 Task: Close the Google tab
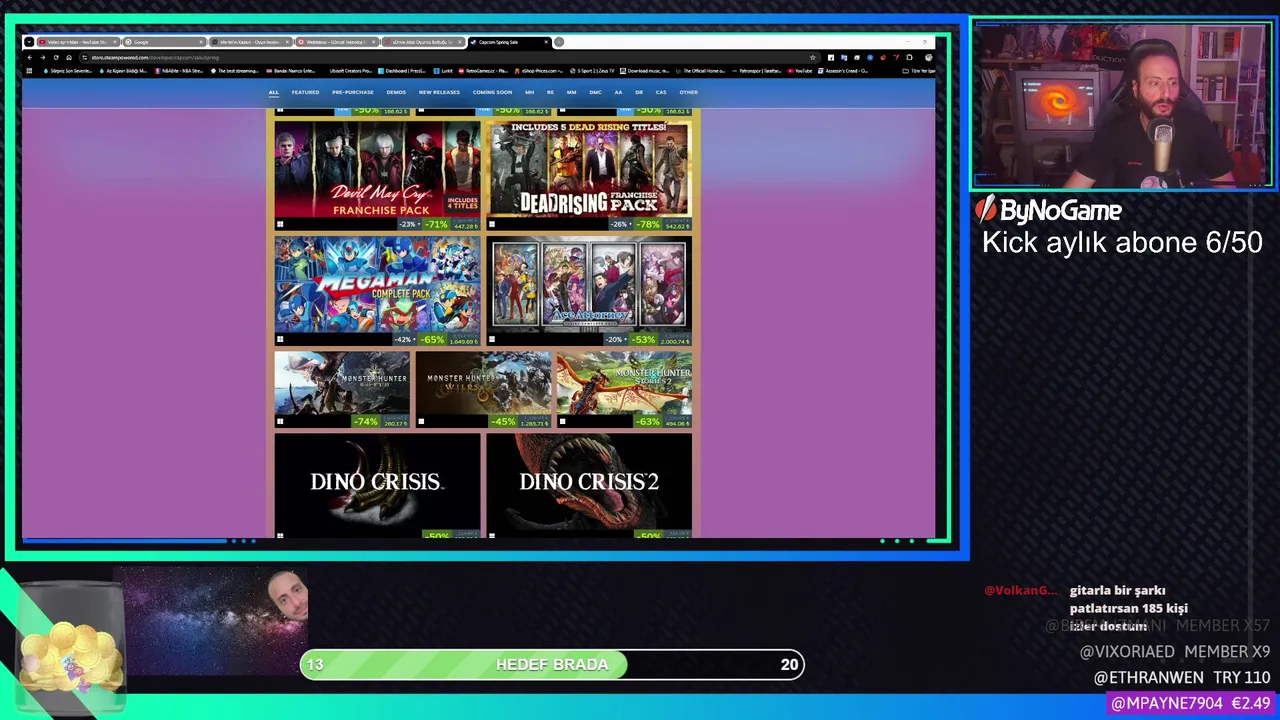click(201, 42)
